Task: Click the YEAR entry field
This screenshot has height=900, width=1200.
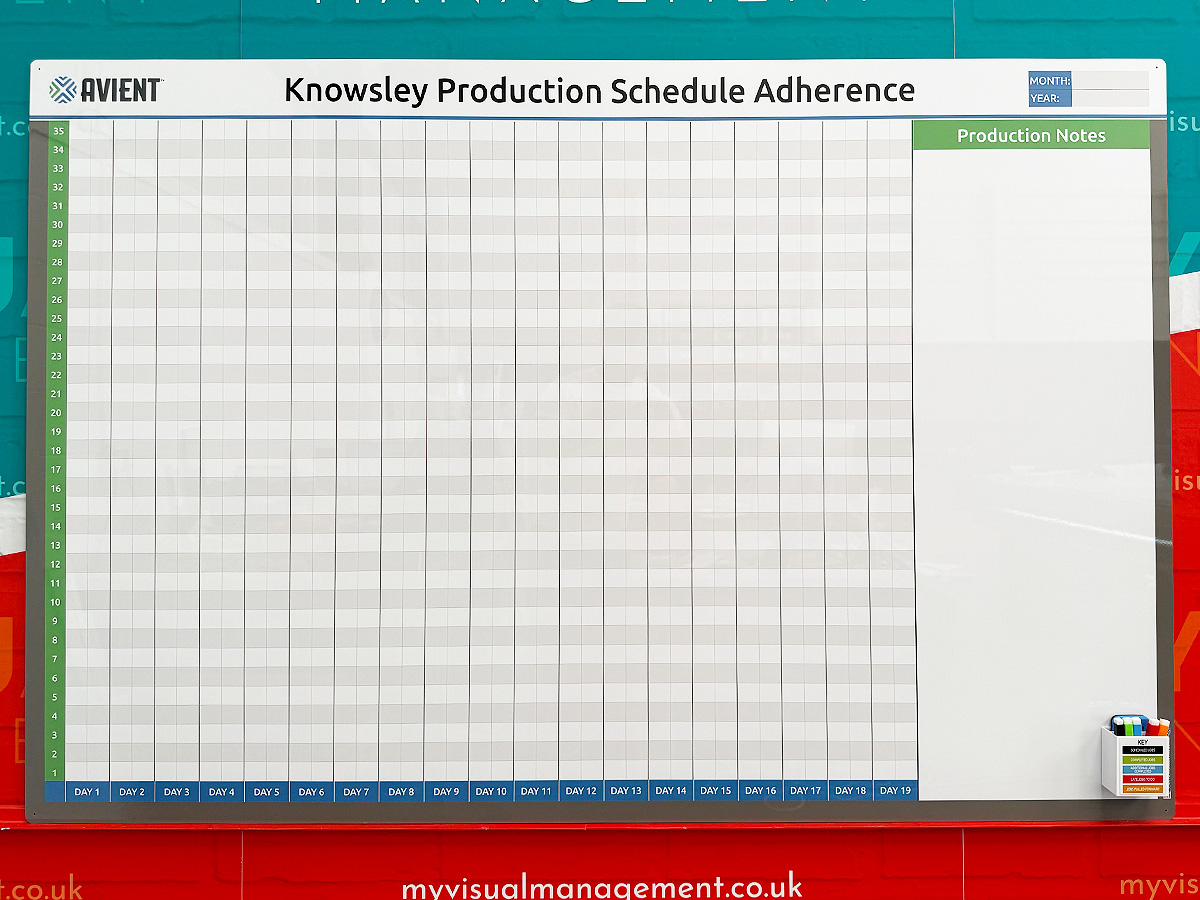Action: [x=1110, y=98]
